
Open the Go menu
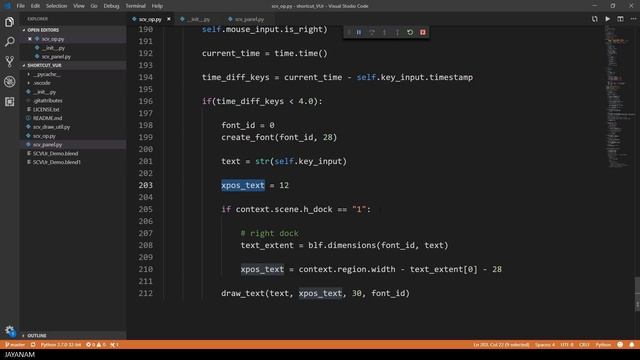point(94,6)
